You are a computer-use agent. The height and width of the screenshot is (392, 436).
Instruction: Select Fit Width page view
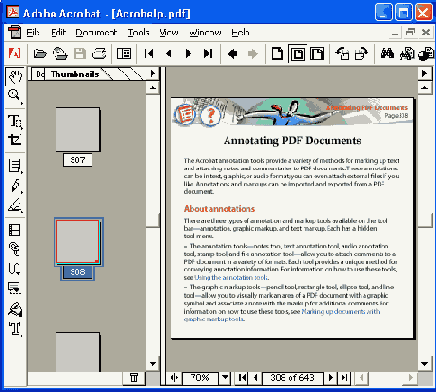click(317, 54)
